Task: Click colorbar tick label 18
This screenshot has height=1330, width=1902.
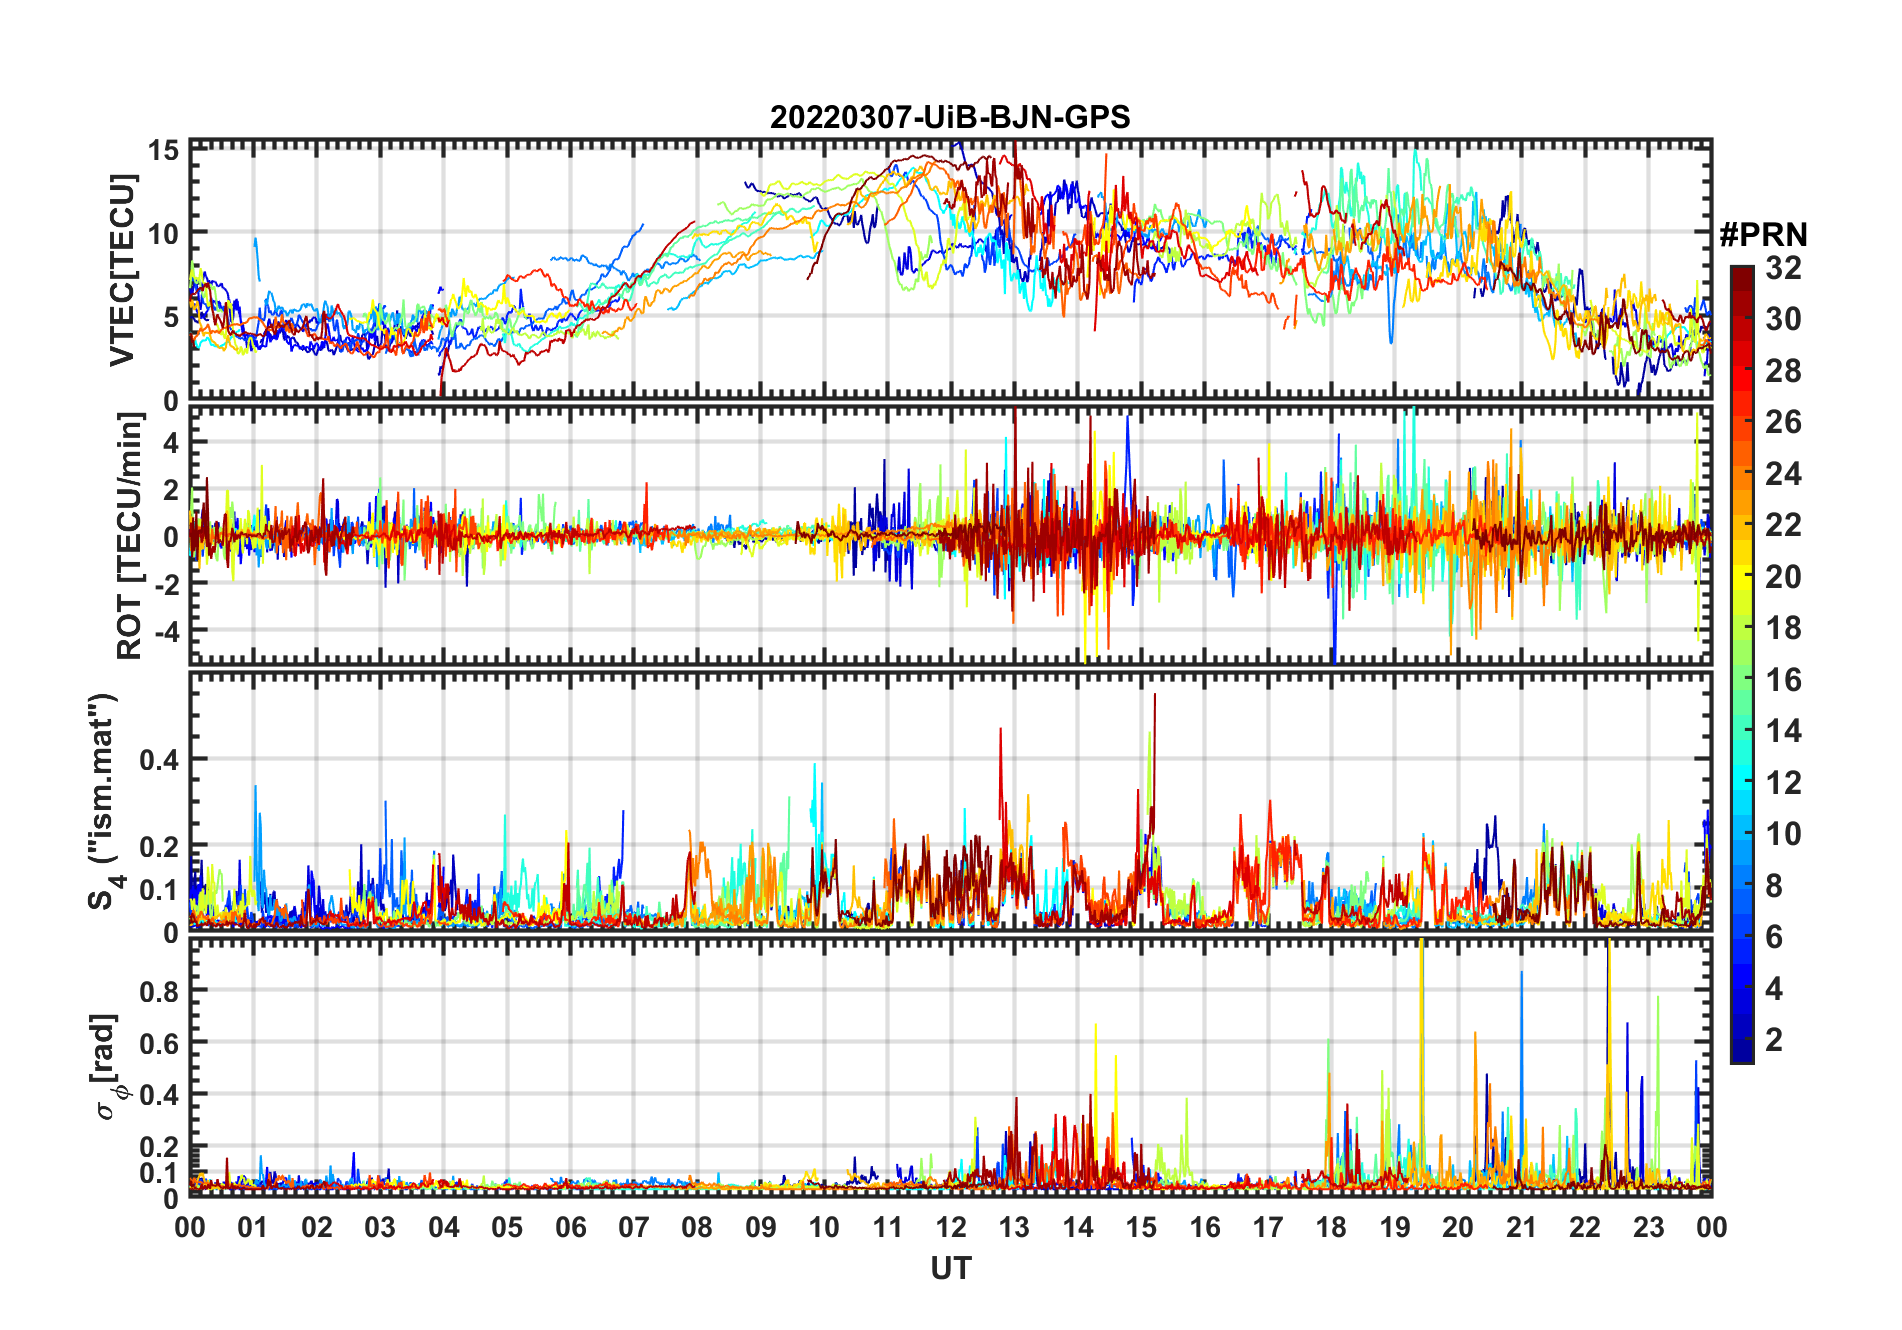Action: (x=1783, y=628)
